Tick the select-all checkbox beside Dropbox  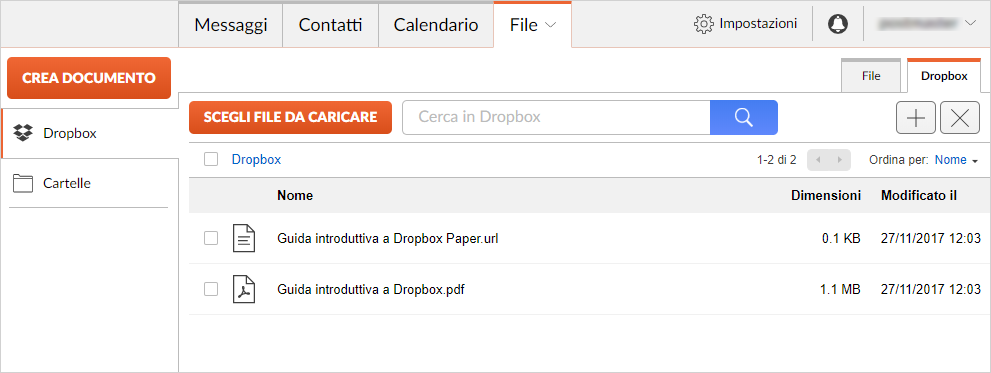211,159
